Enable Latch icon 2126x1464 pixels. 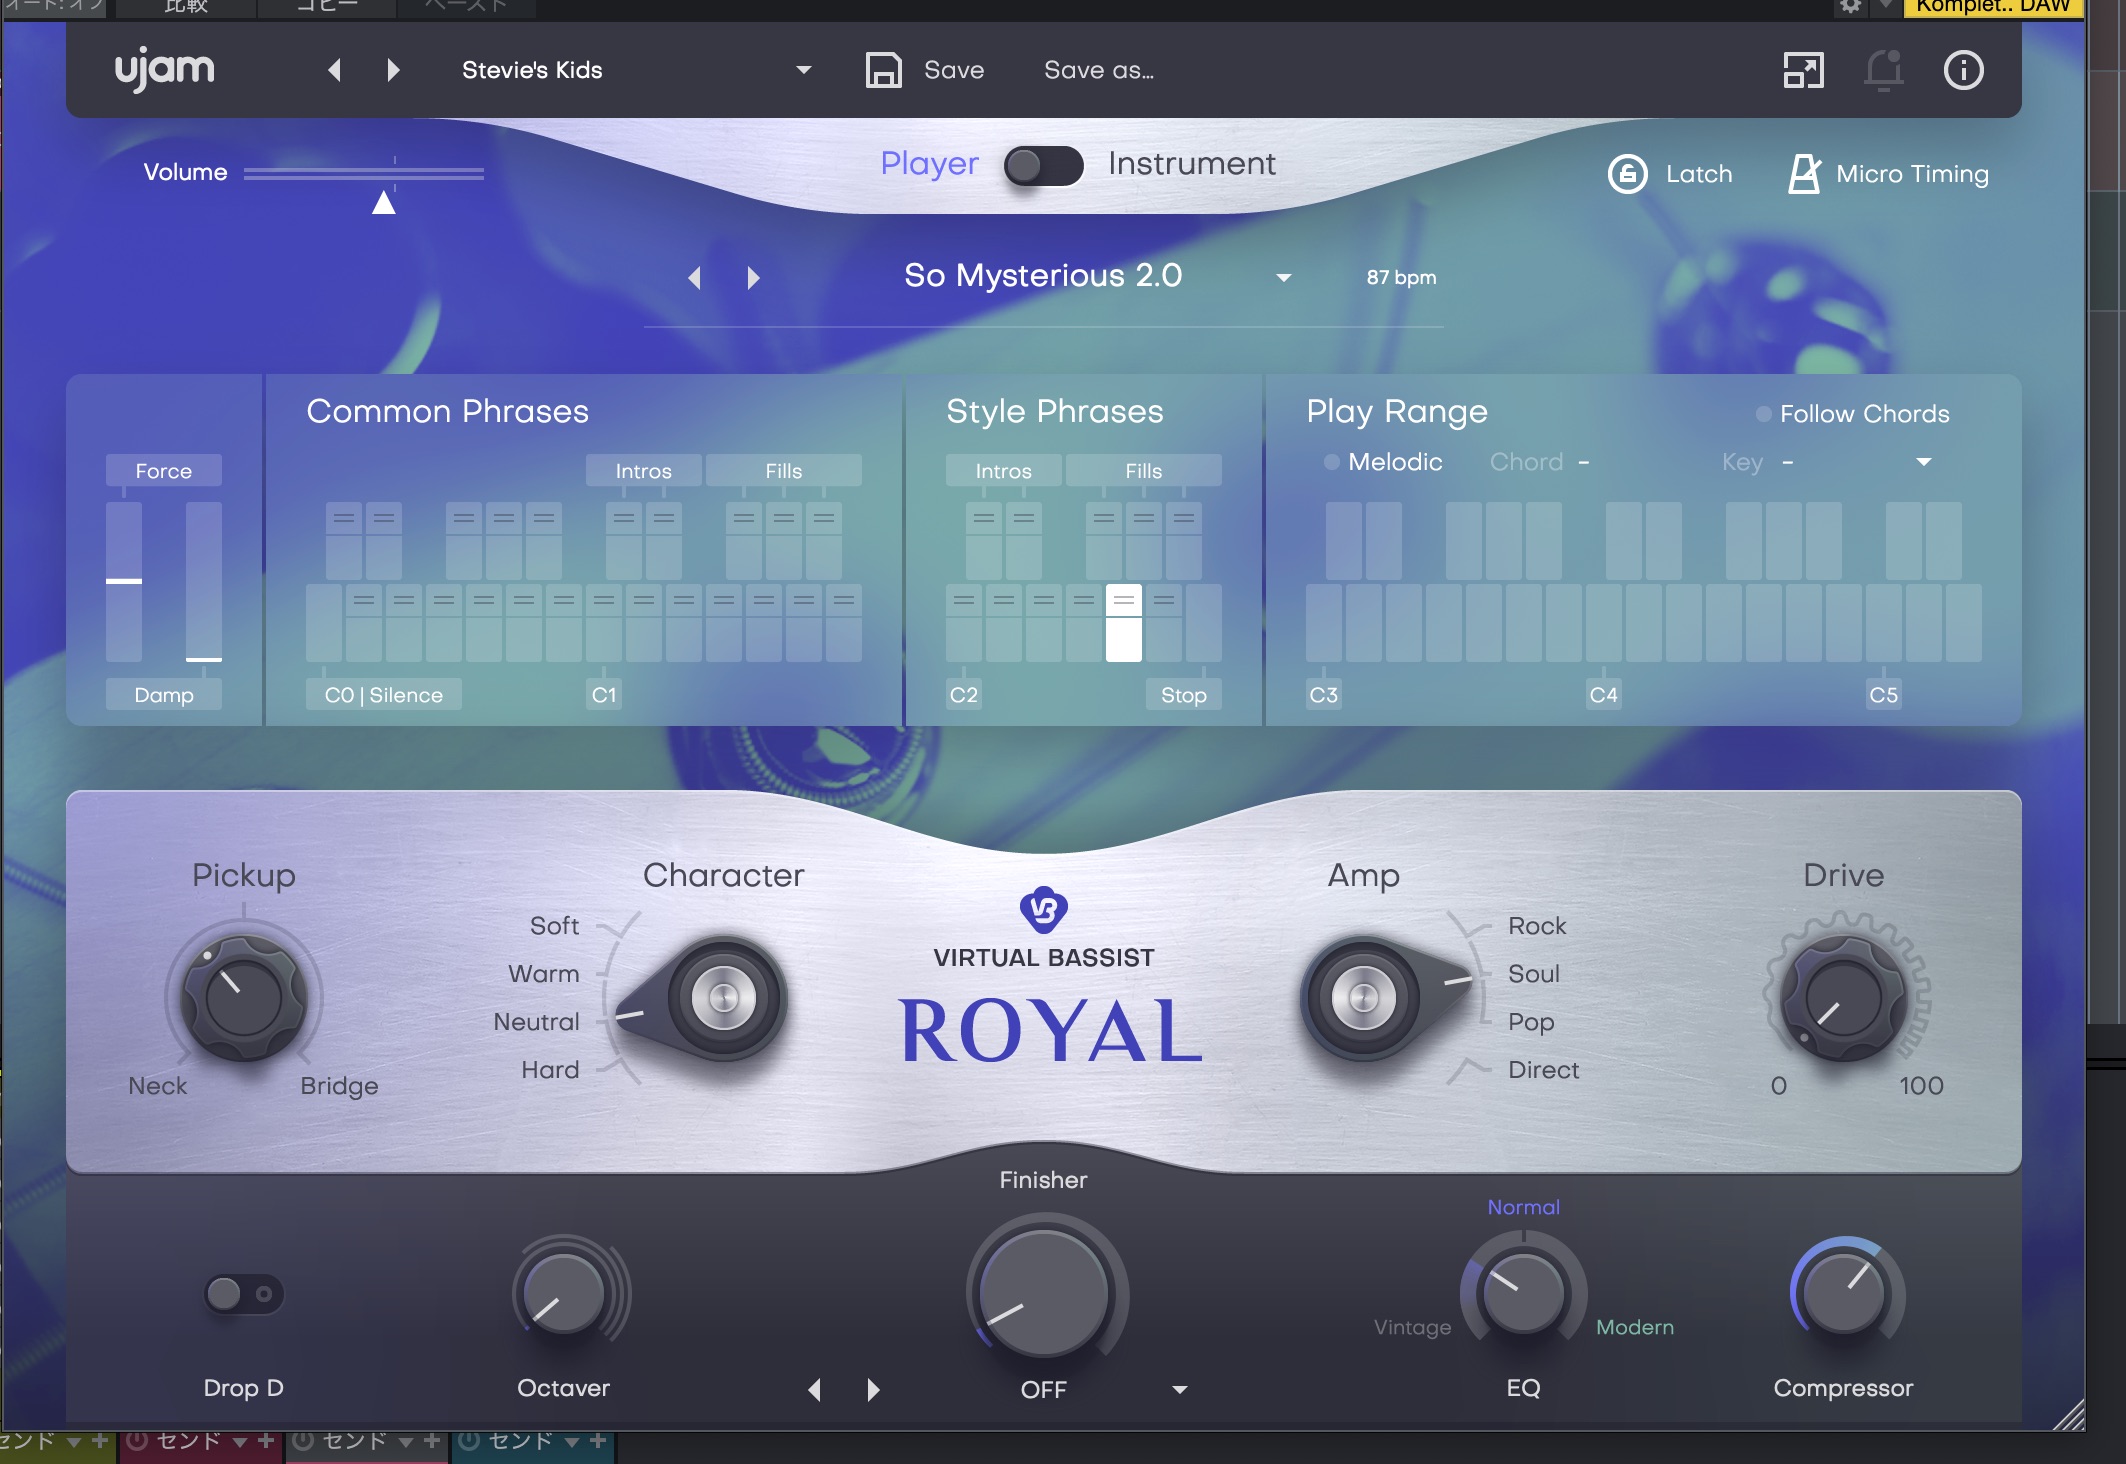point(1627,174)
